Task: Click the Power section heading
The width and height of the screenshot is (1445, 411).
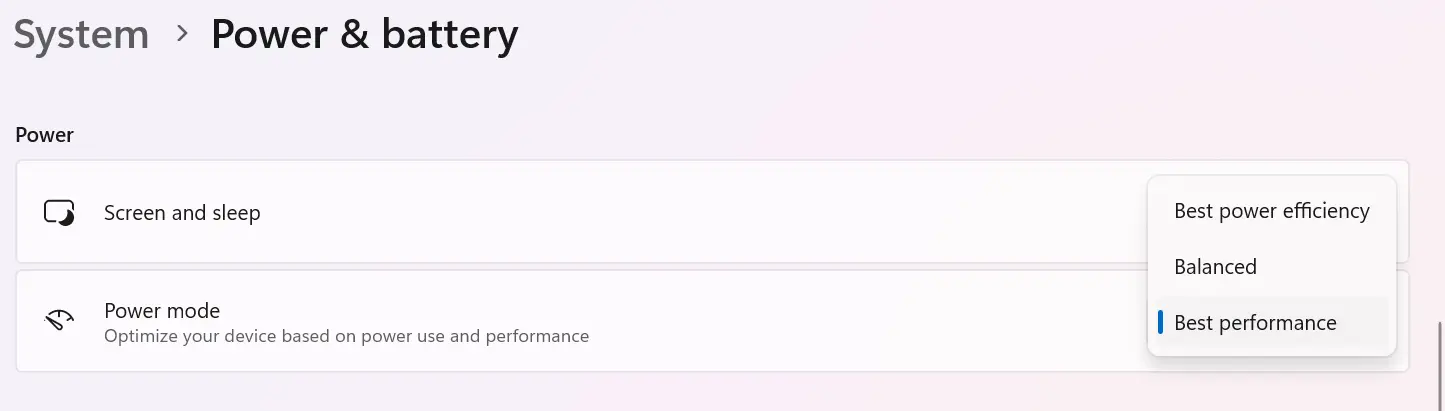Action: point(45,135)
